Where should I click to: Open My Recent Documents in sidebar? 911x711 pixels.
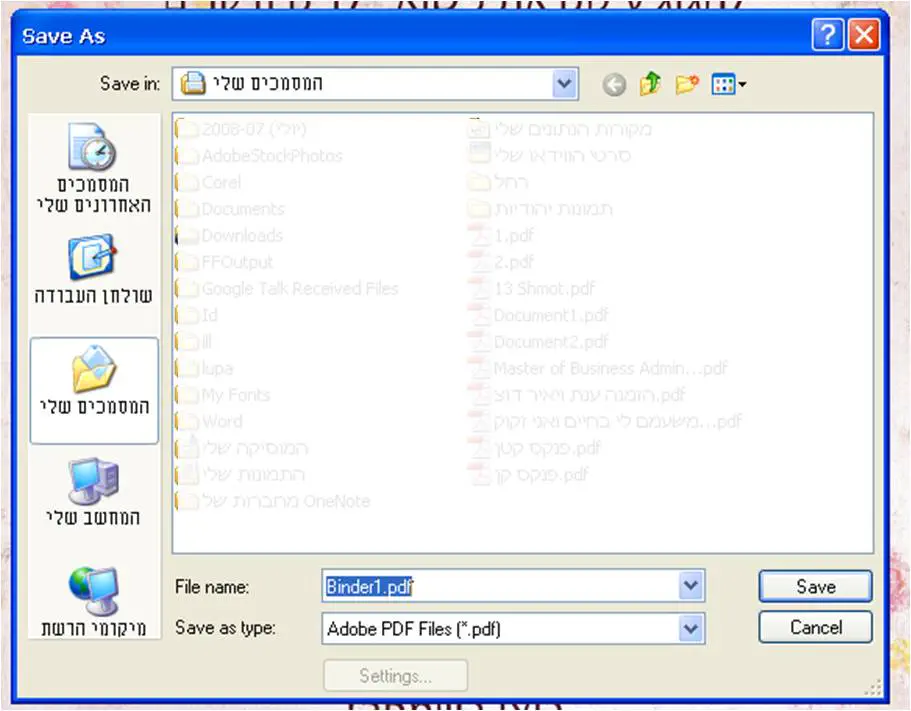point(94,170)
